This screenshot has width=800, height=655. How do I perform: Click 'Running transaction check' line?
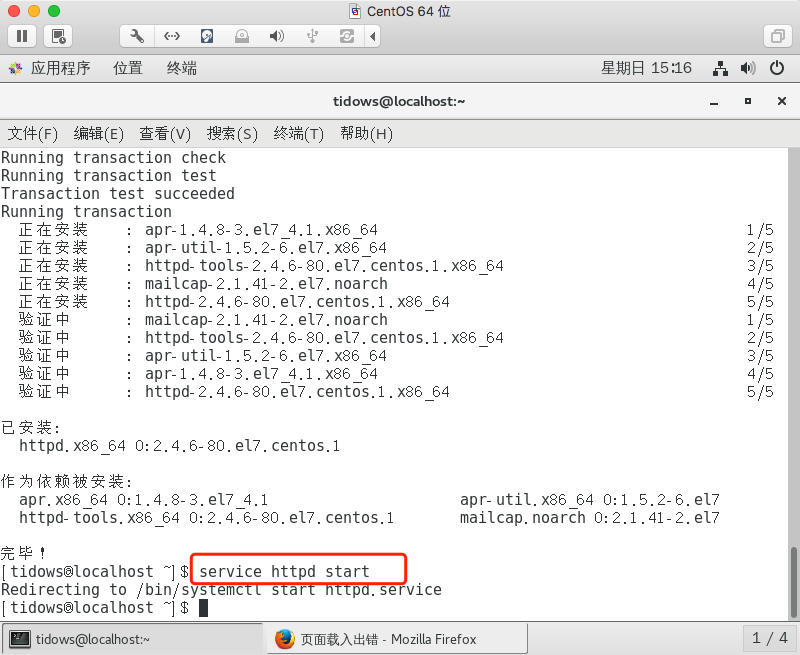coord(113,158)
